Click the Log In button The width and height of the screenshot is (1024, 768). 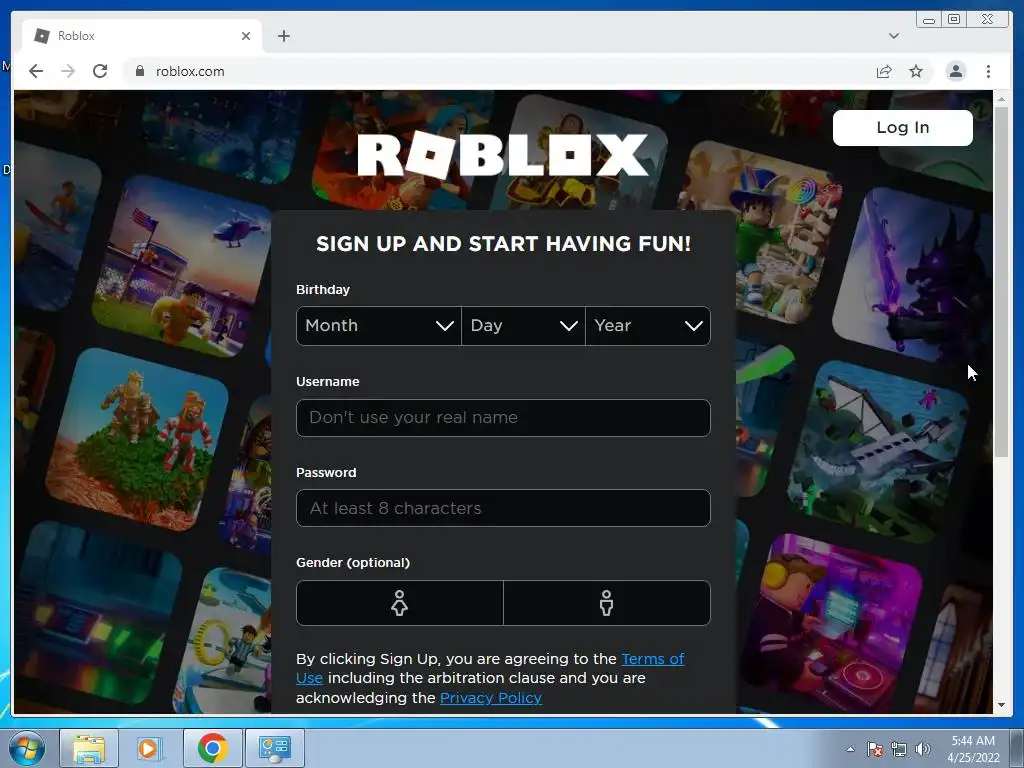pos(903,127)
